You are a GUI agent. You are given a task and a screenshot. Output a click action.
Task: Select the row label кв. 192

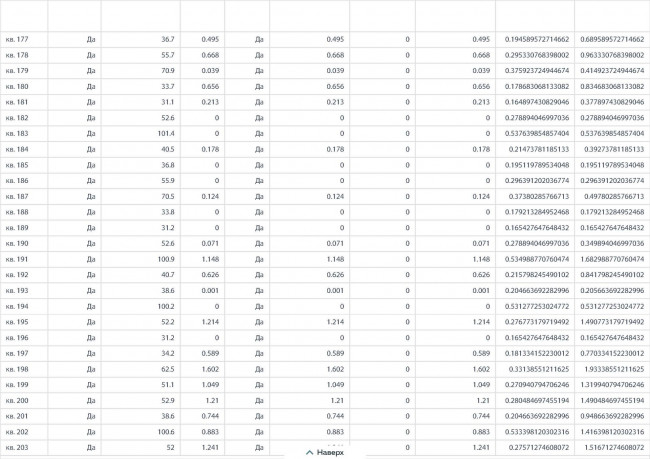(17, 275)
